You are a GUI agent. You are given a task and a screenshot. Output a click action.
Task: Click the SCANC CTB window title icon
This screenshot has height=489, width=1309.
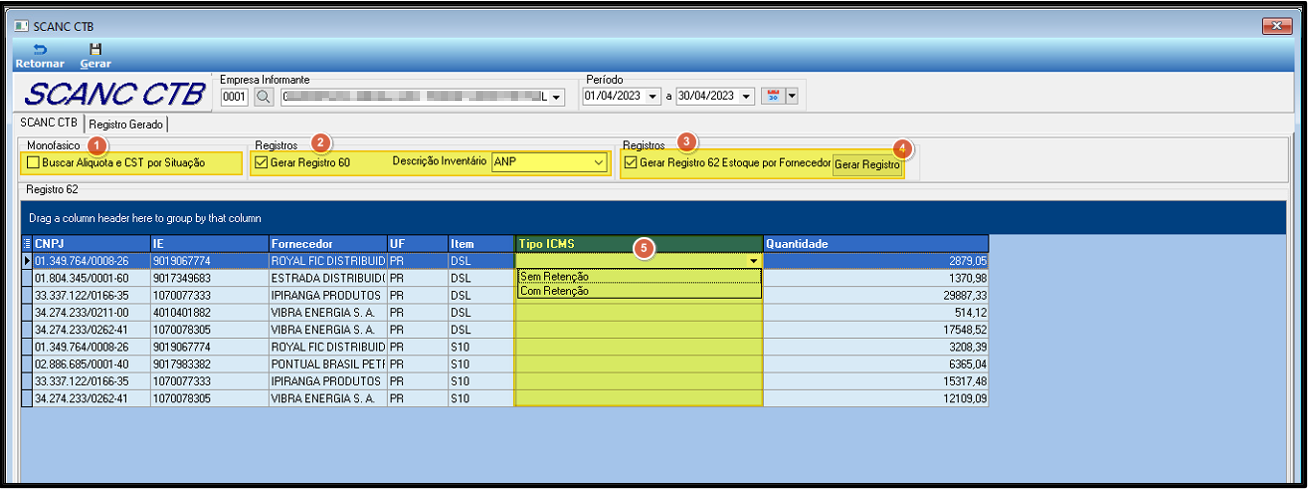[21, 25]
